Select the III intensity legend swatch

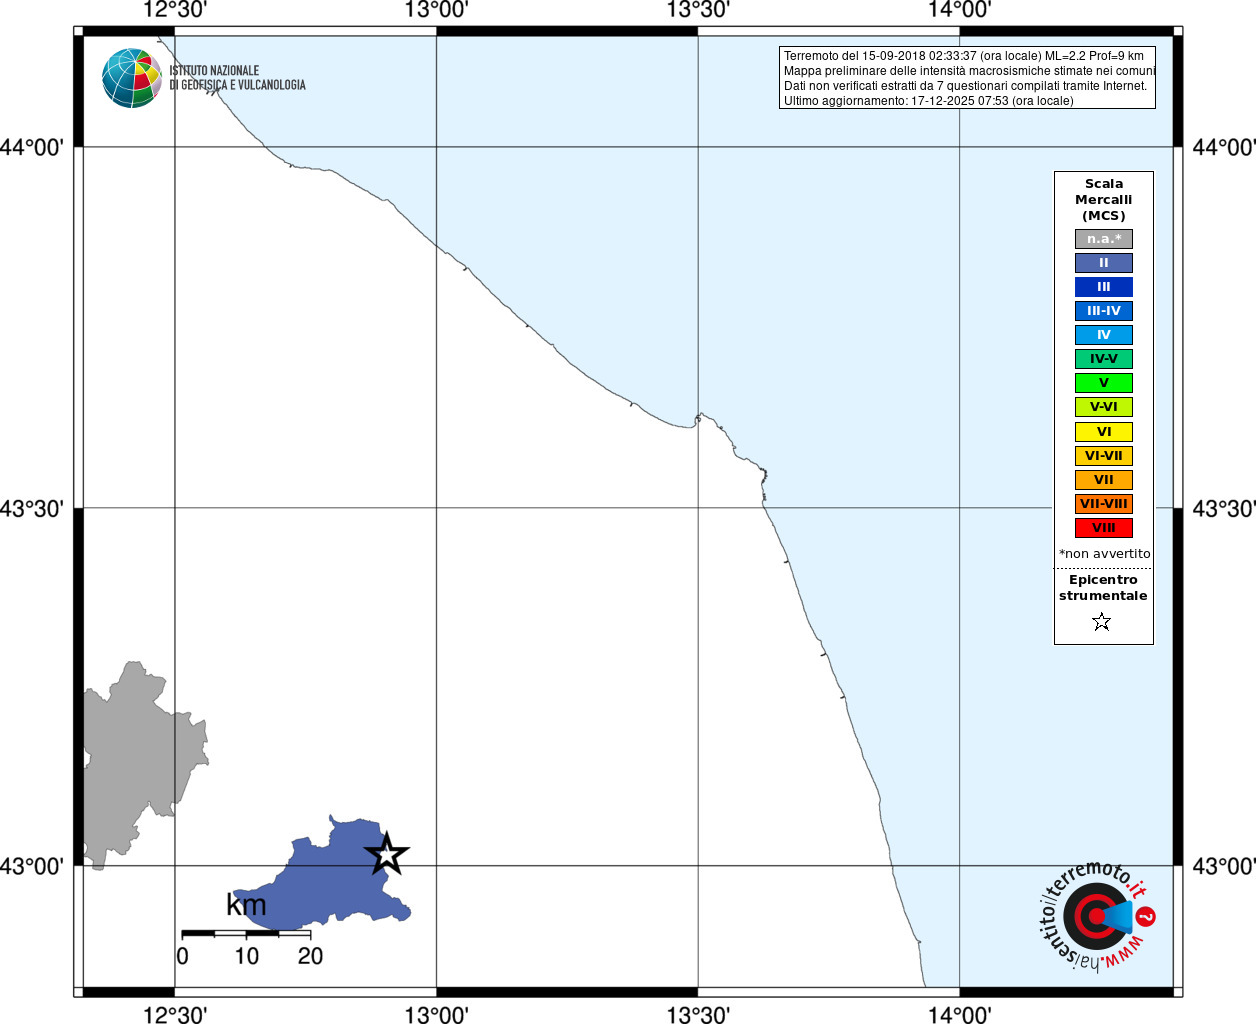pos(1104,287)
